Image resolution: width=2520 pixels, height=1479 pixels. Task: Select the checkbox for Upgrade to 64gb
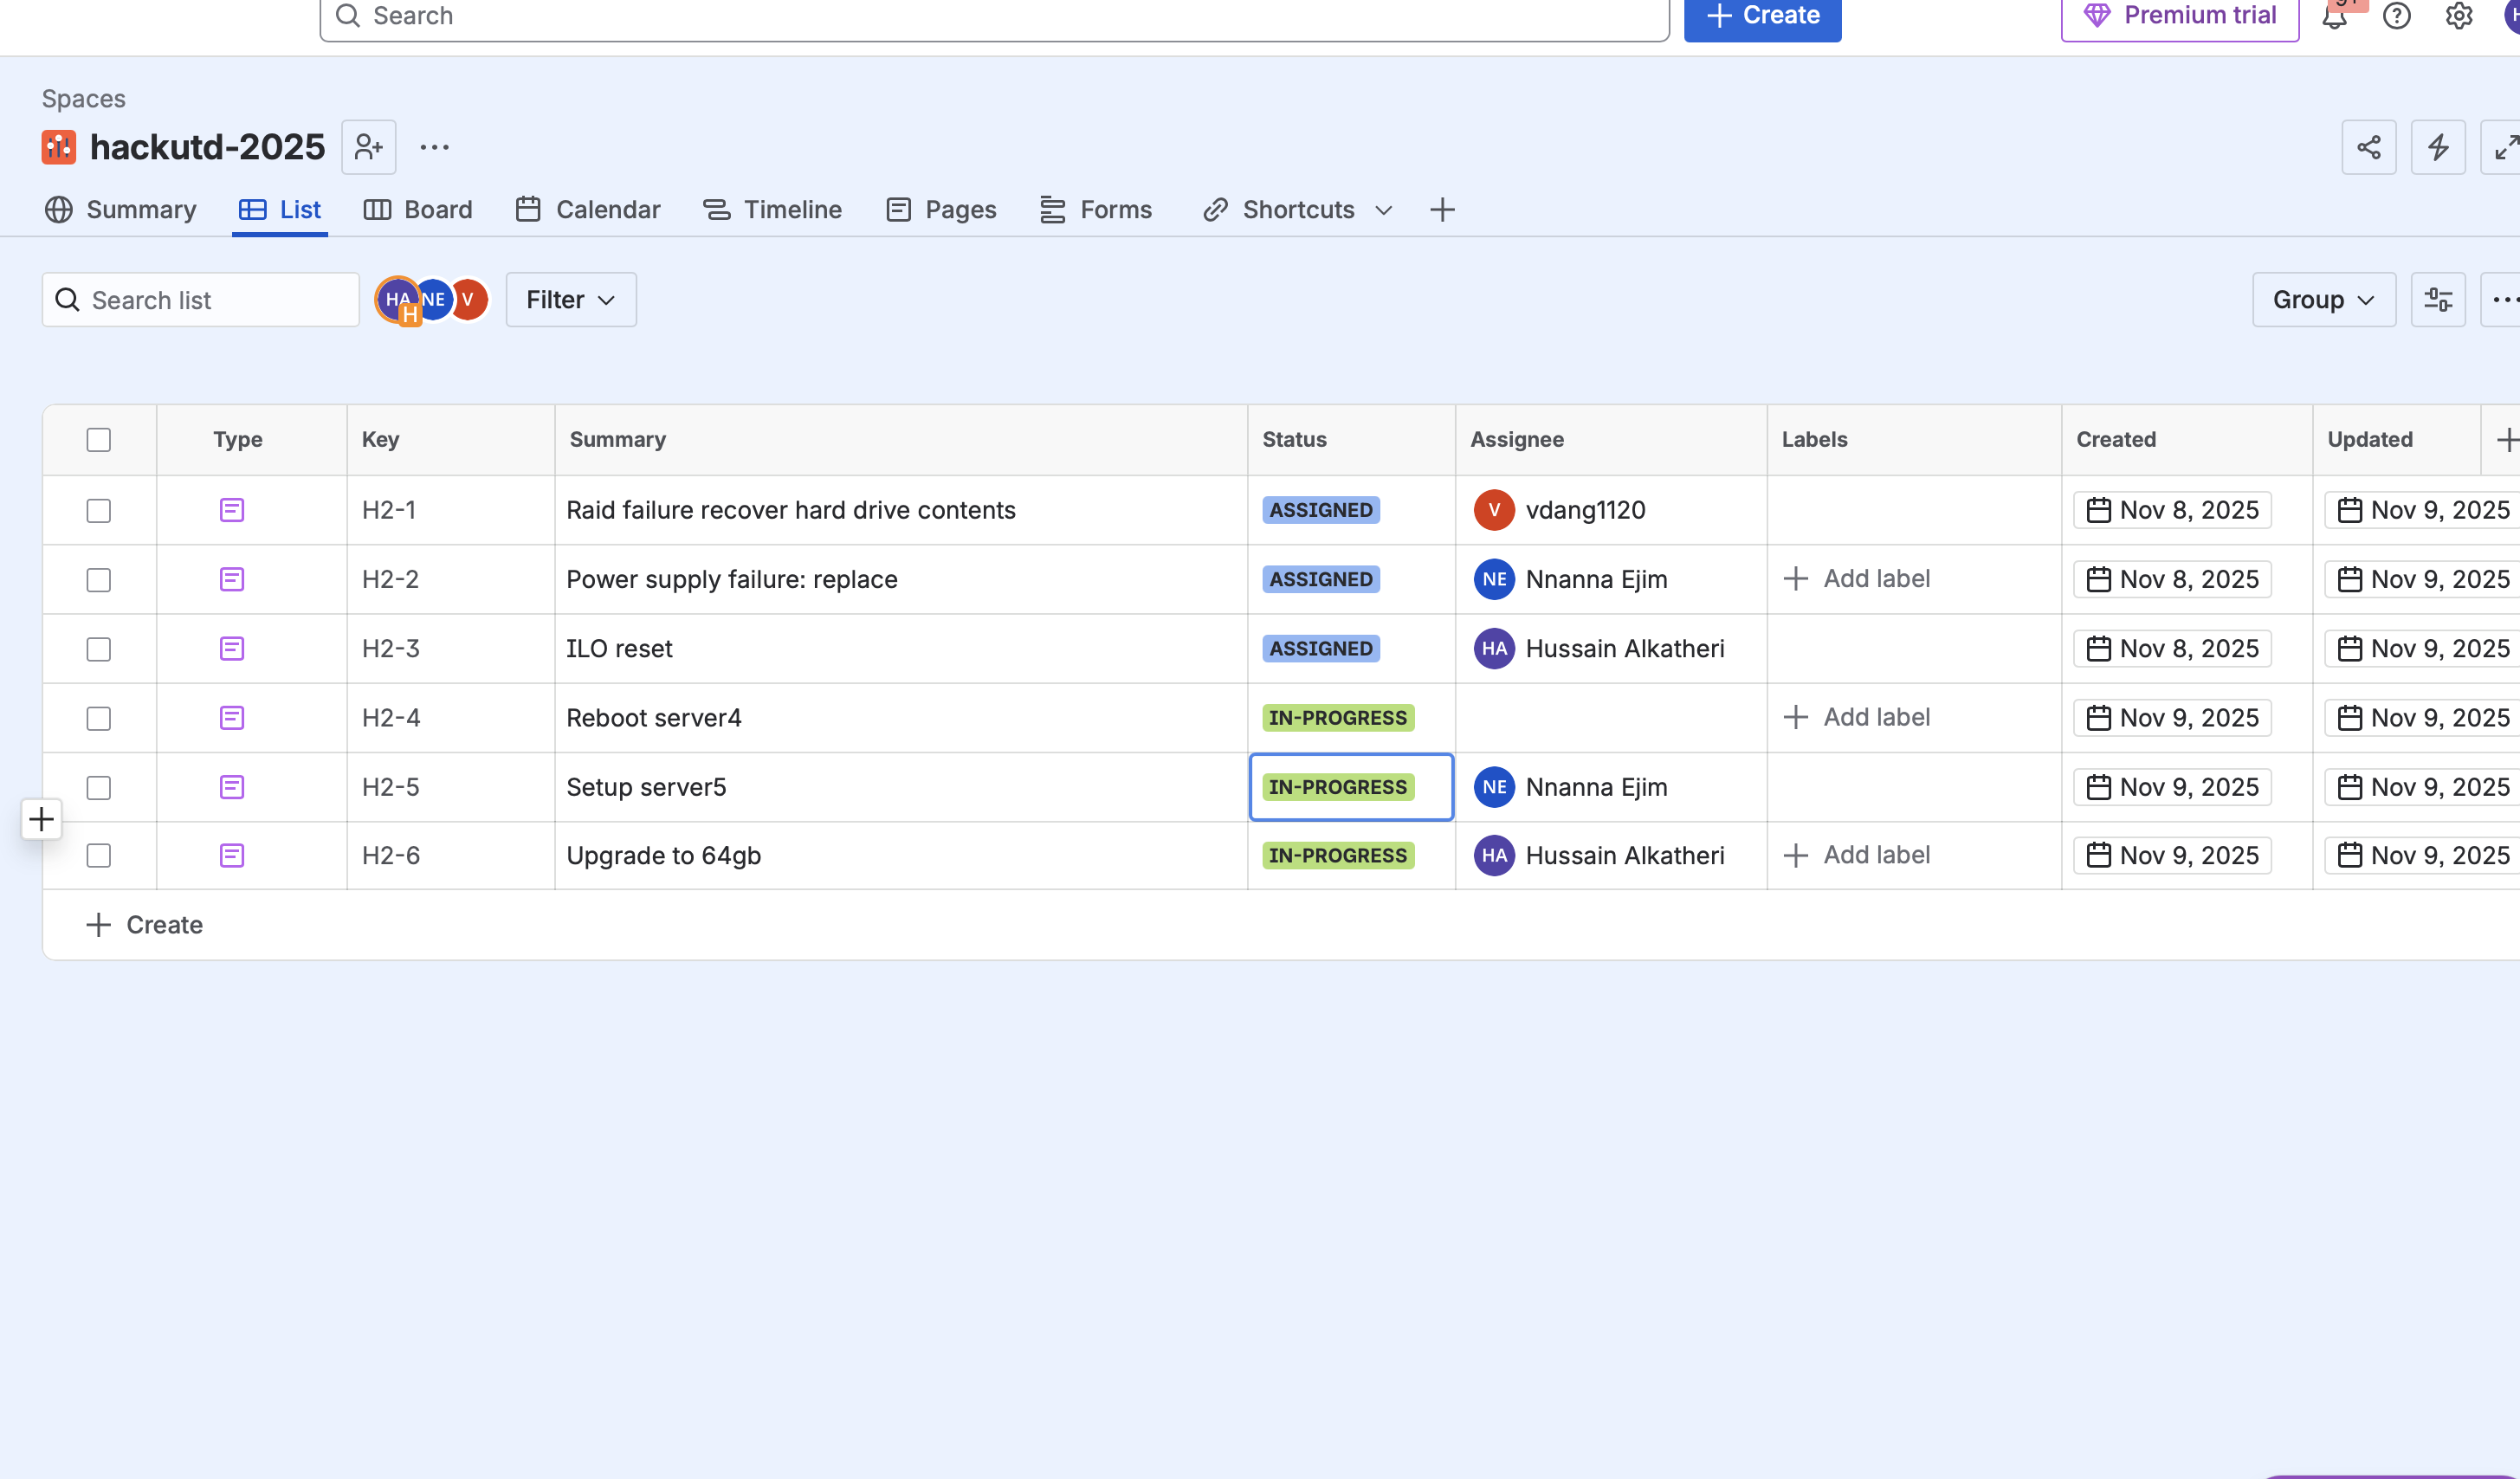pos(98,856)
